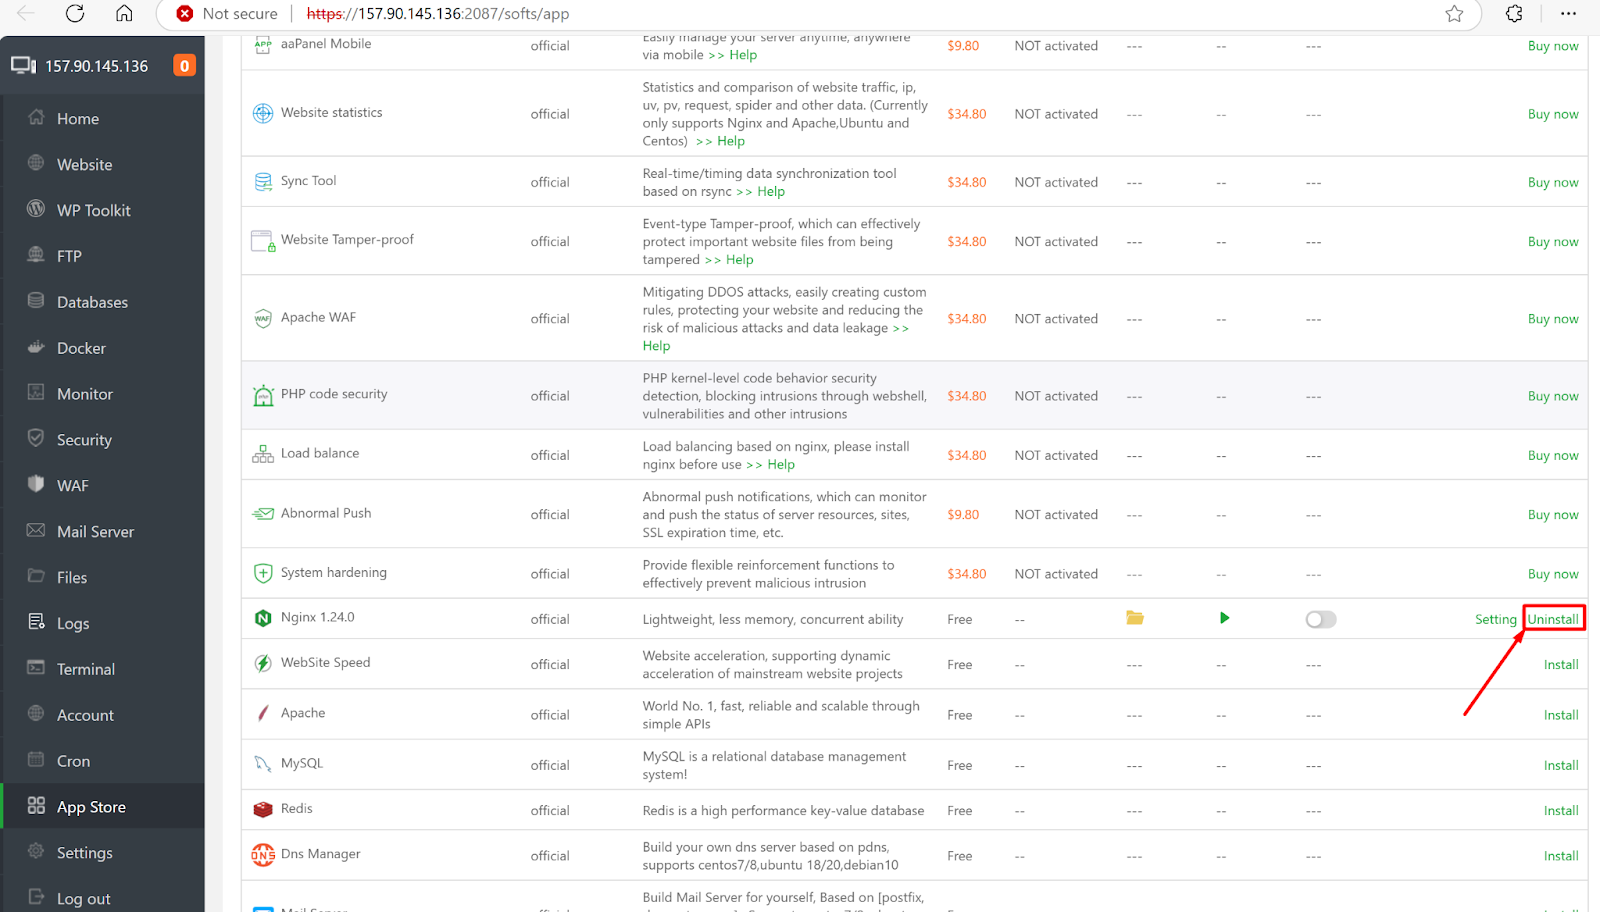This screenshot has height=912, width=1600.
Task: Open the Docker sidebar menu
Action: pyautogui.click(x=81, y=348)
